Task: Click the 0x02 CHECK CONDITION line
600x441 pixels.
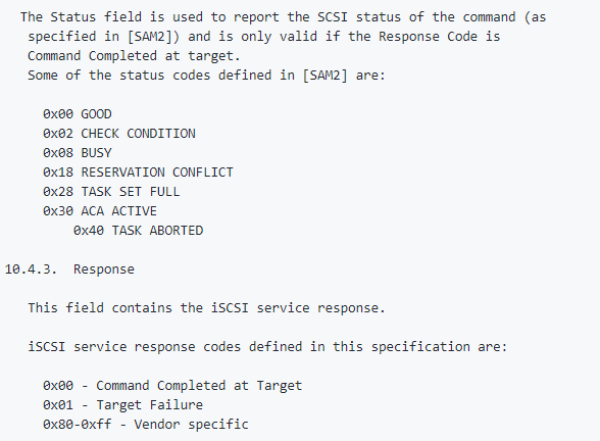Action: [x=119, y=134]
